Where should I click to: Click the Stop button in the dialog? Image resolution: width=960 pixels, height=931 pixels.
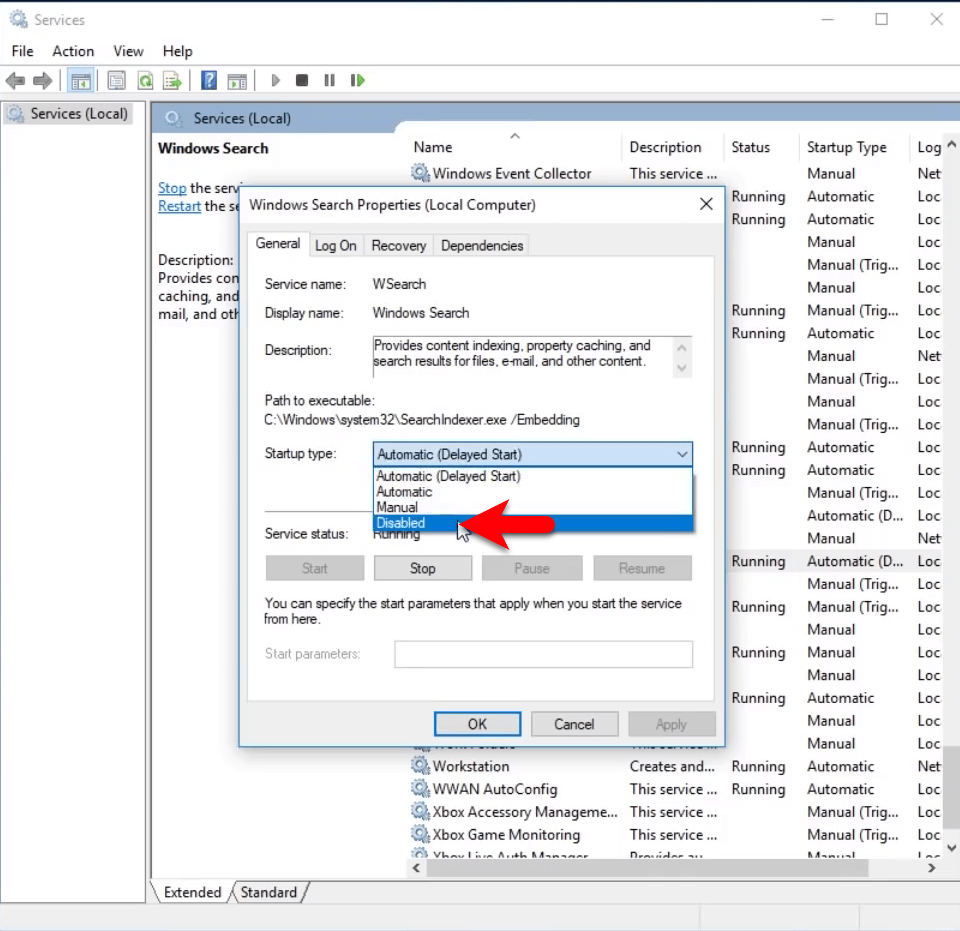coord(422,568)
